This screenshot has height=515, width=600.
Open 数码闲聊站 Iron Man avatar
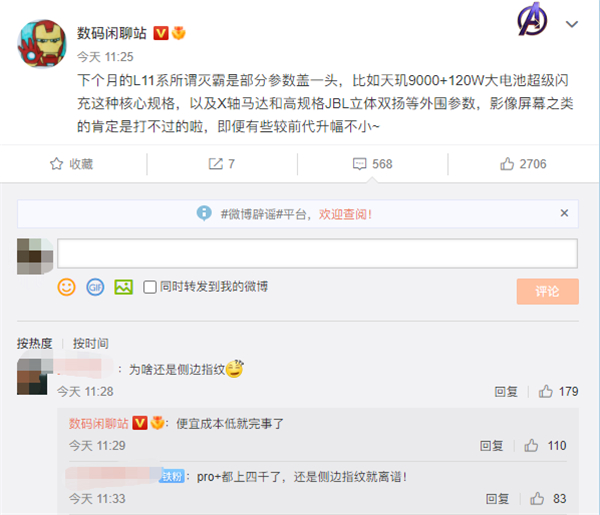(x=42, y=44)
